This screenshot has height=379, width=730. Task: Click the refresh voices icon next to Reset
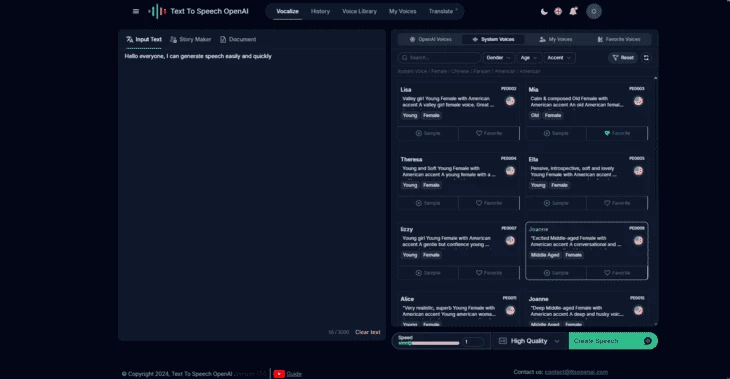[646, 58]
